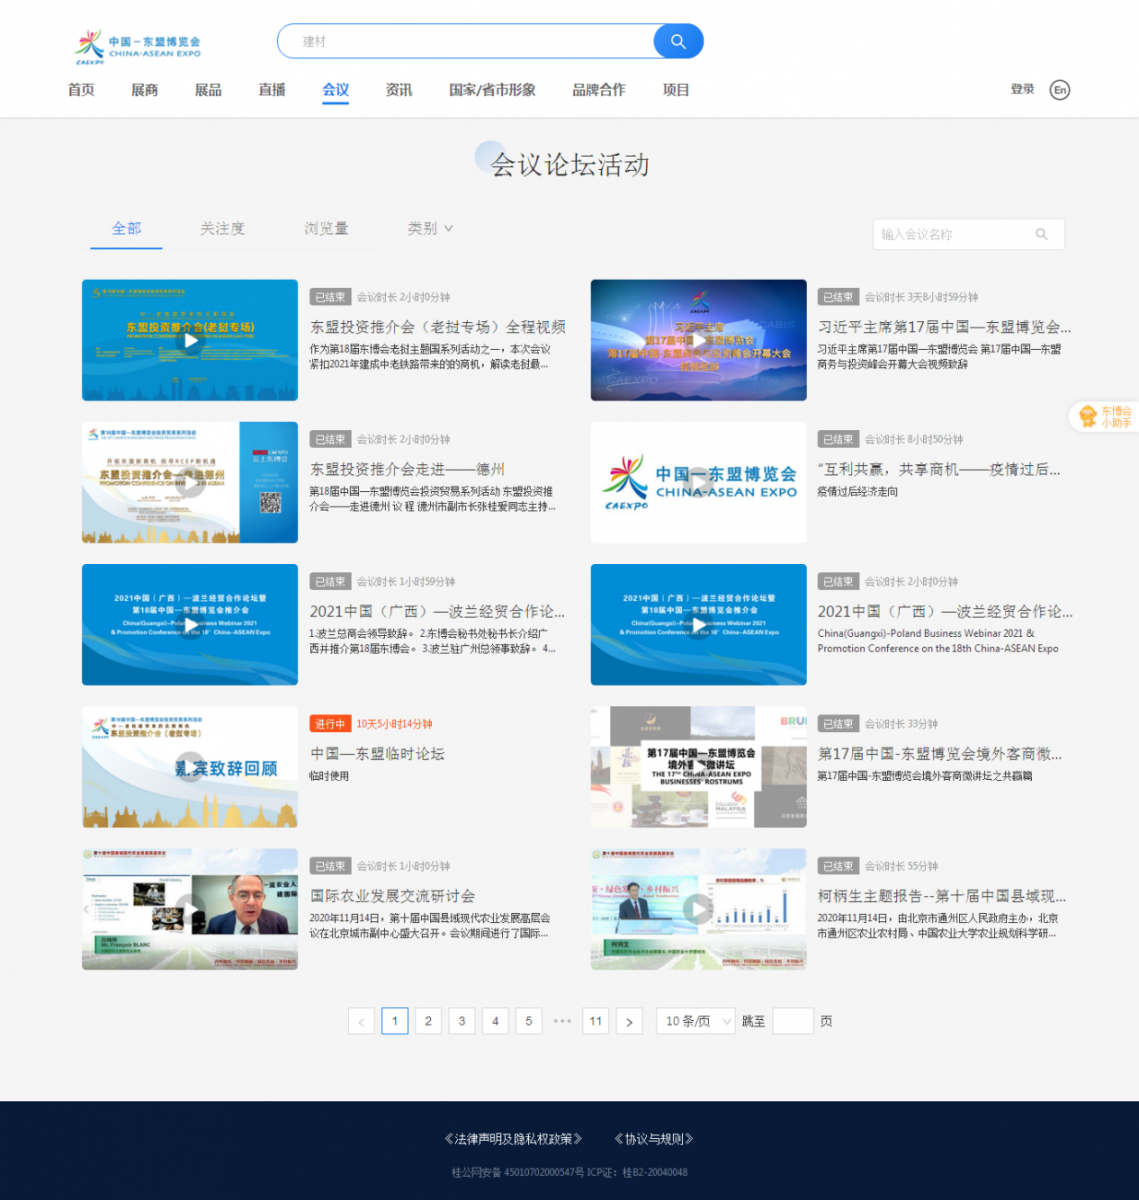Open 东盟投资推介会走进——德州 title

(407, 469)
